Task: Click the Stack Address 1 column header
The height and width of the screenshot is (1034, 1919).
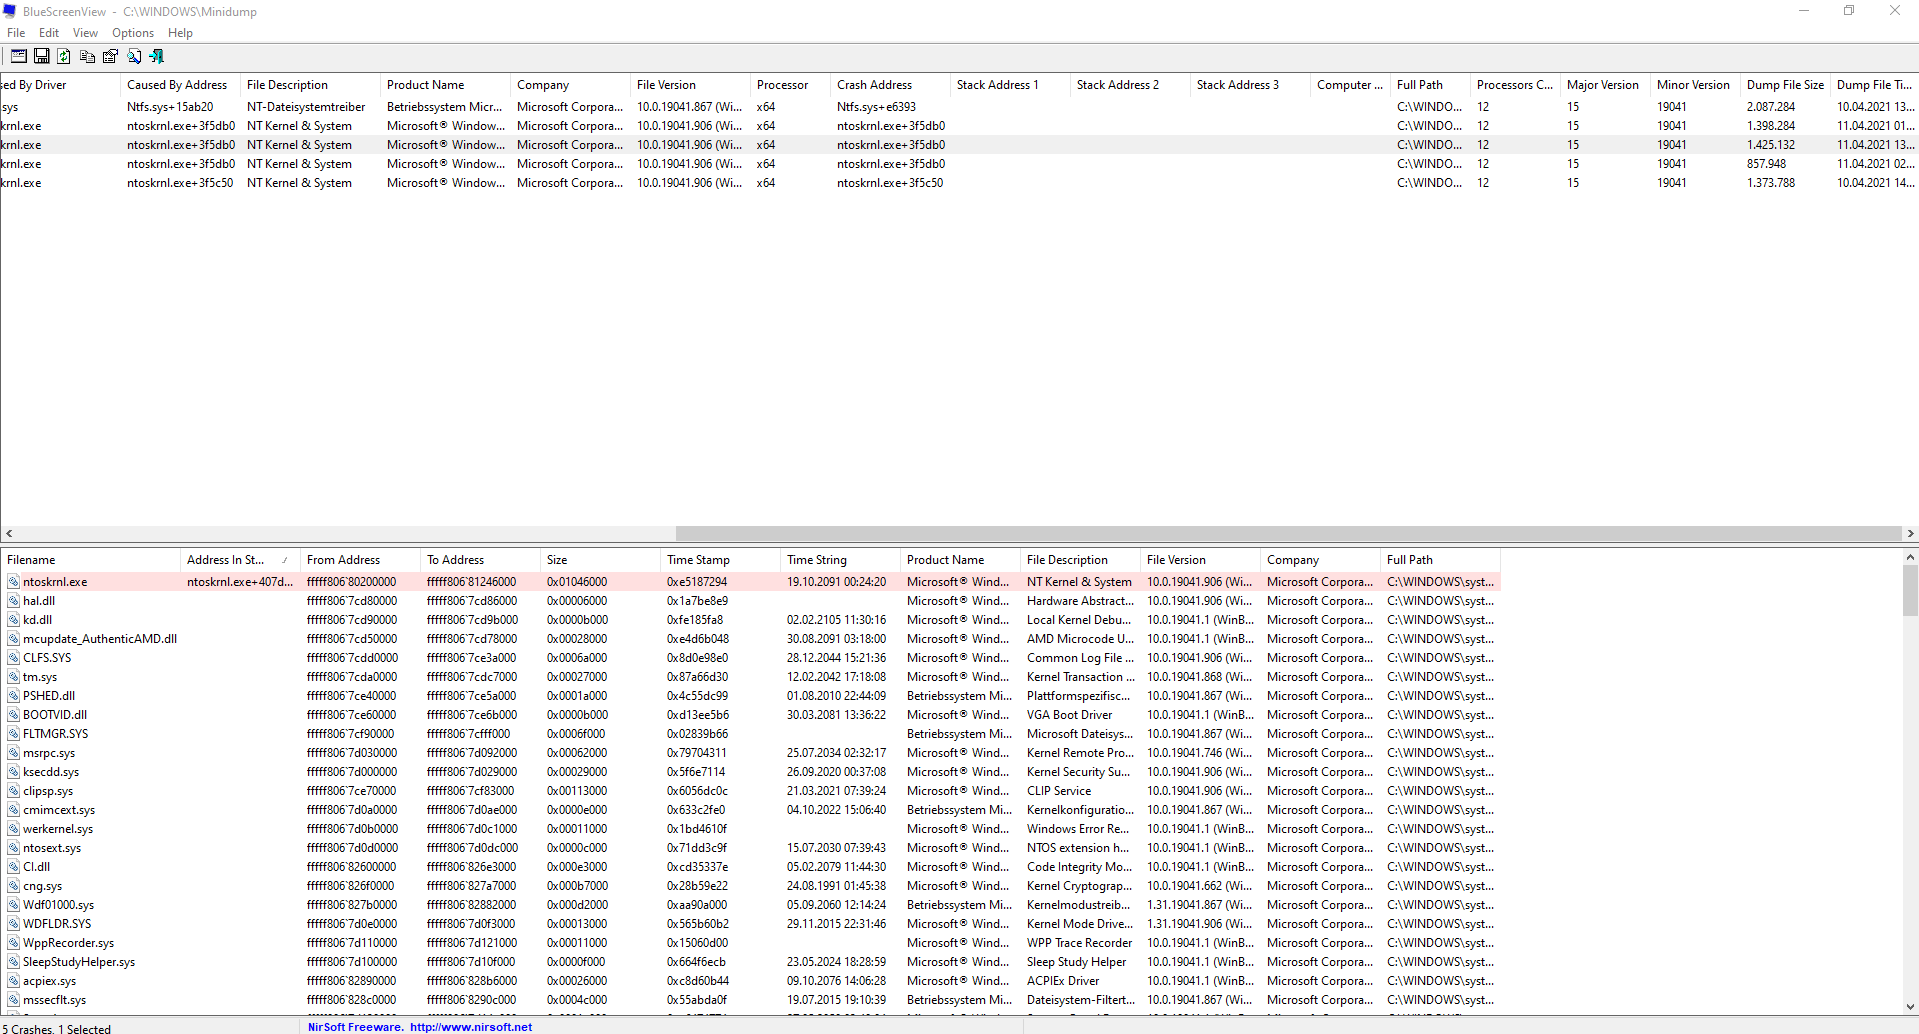Action: tap(1010, 85)
